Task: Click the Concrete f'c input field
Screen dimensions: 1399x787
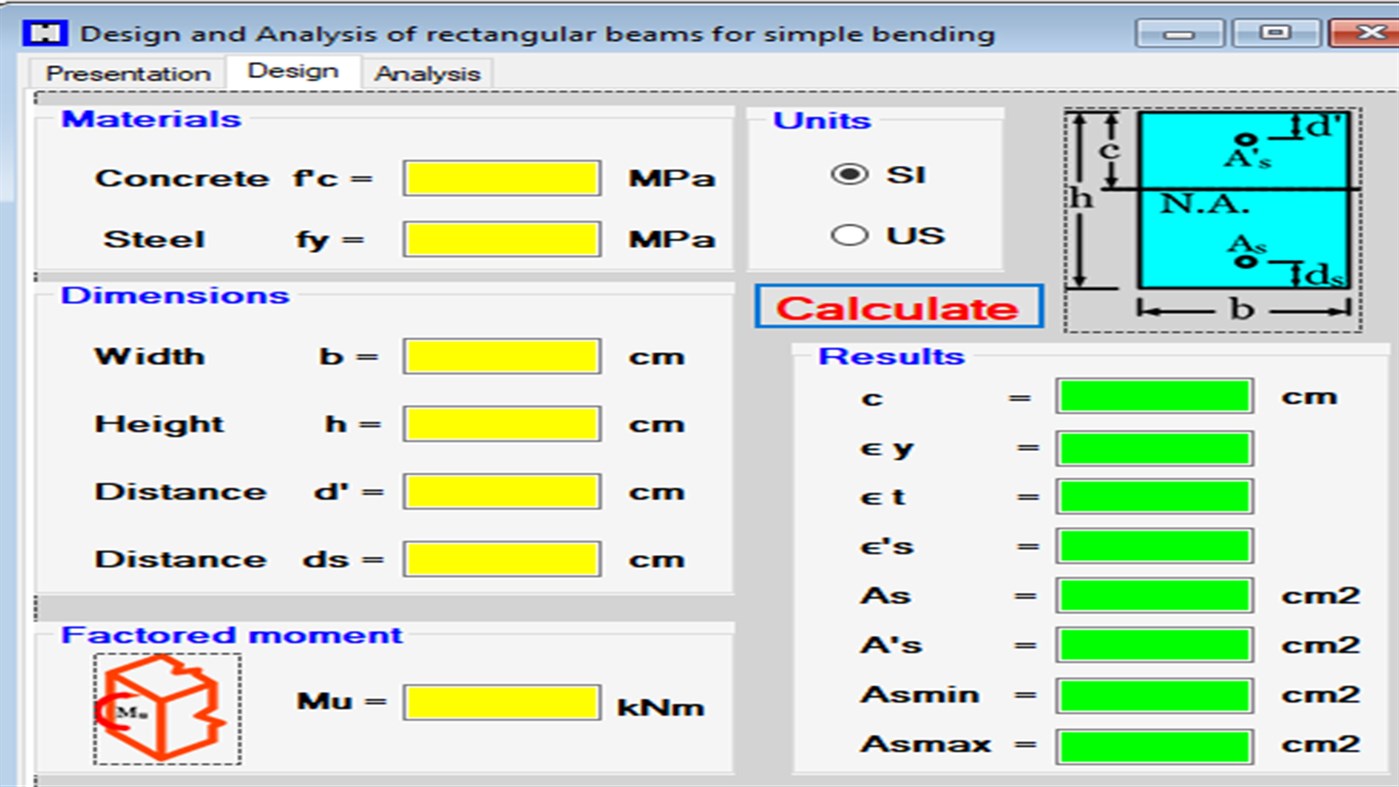Action: 500,177
